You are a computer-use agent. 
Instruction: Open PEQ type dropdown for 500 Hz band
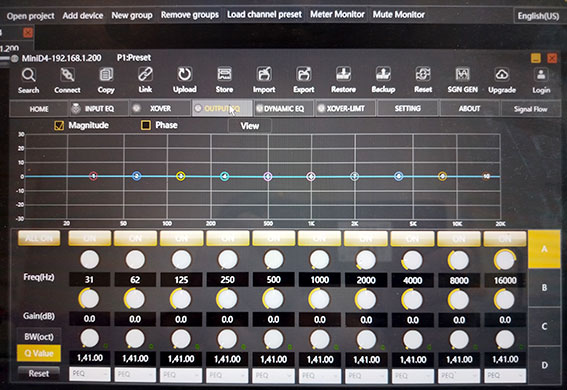pyautogui.click(x=273, y=376)
